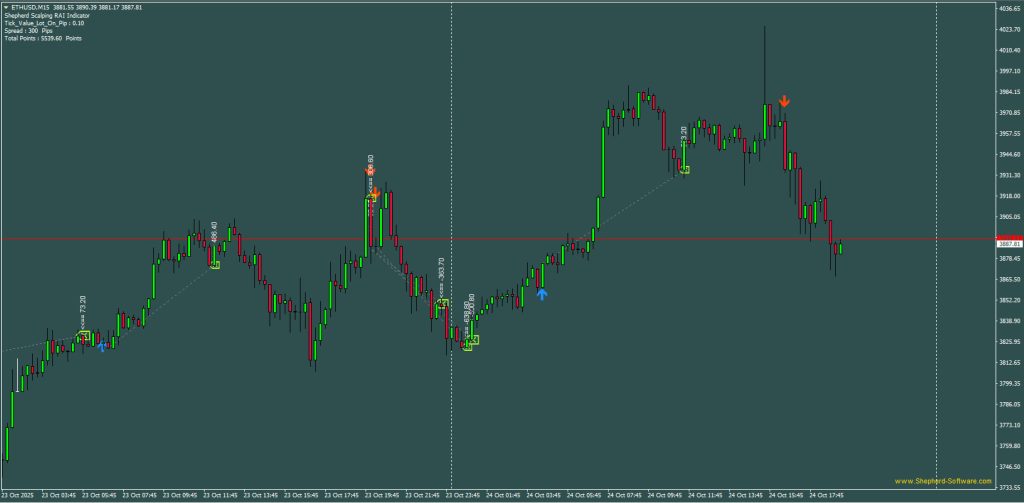
Task: Click the 3944.60 price on the scale
Action: click(1009, 155)
